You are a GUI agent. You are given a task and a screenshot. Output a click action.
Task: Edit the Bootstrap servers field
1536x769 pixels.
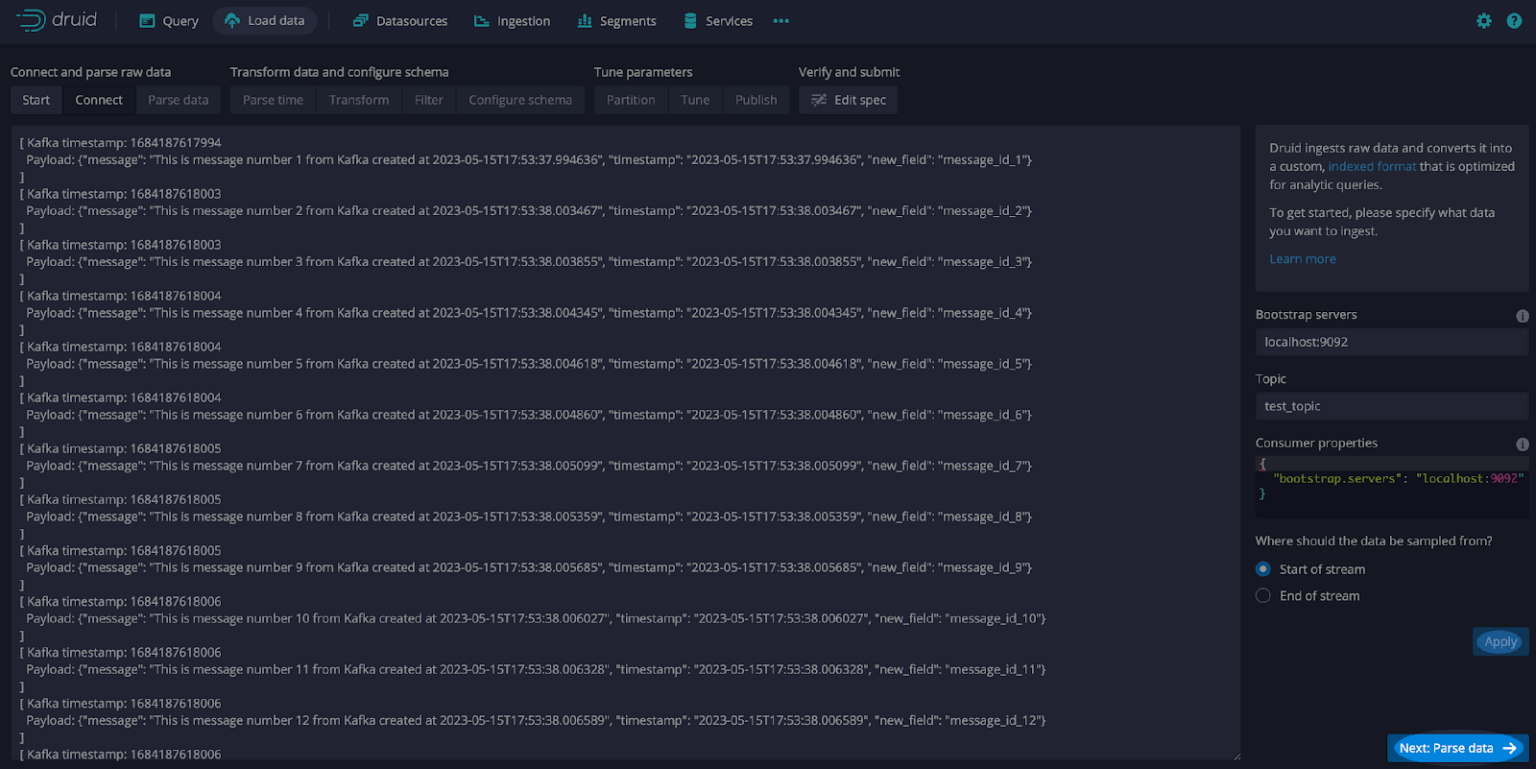coord(1391,342)
